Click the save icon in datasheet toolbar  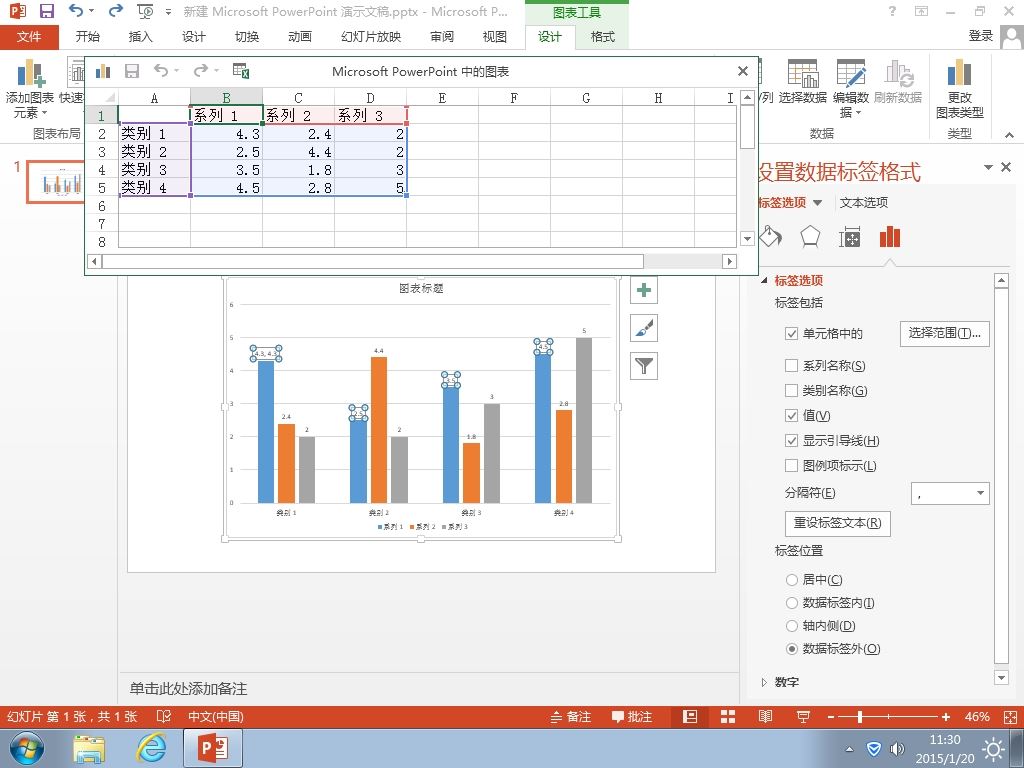[x=132, y=71]
